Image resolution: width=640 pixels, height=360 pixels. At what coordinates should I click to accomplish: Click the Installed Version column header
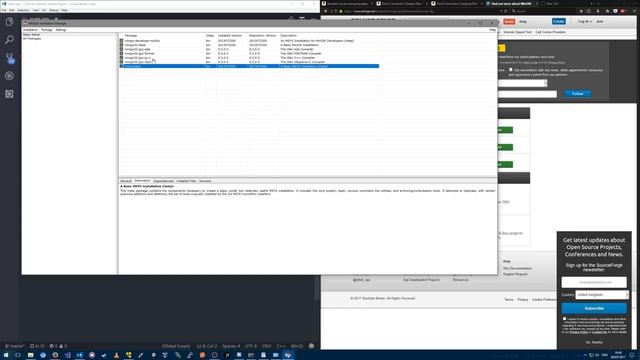(x=230, y=36)
